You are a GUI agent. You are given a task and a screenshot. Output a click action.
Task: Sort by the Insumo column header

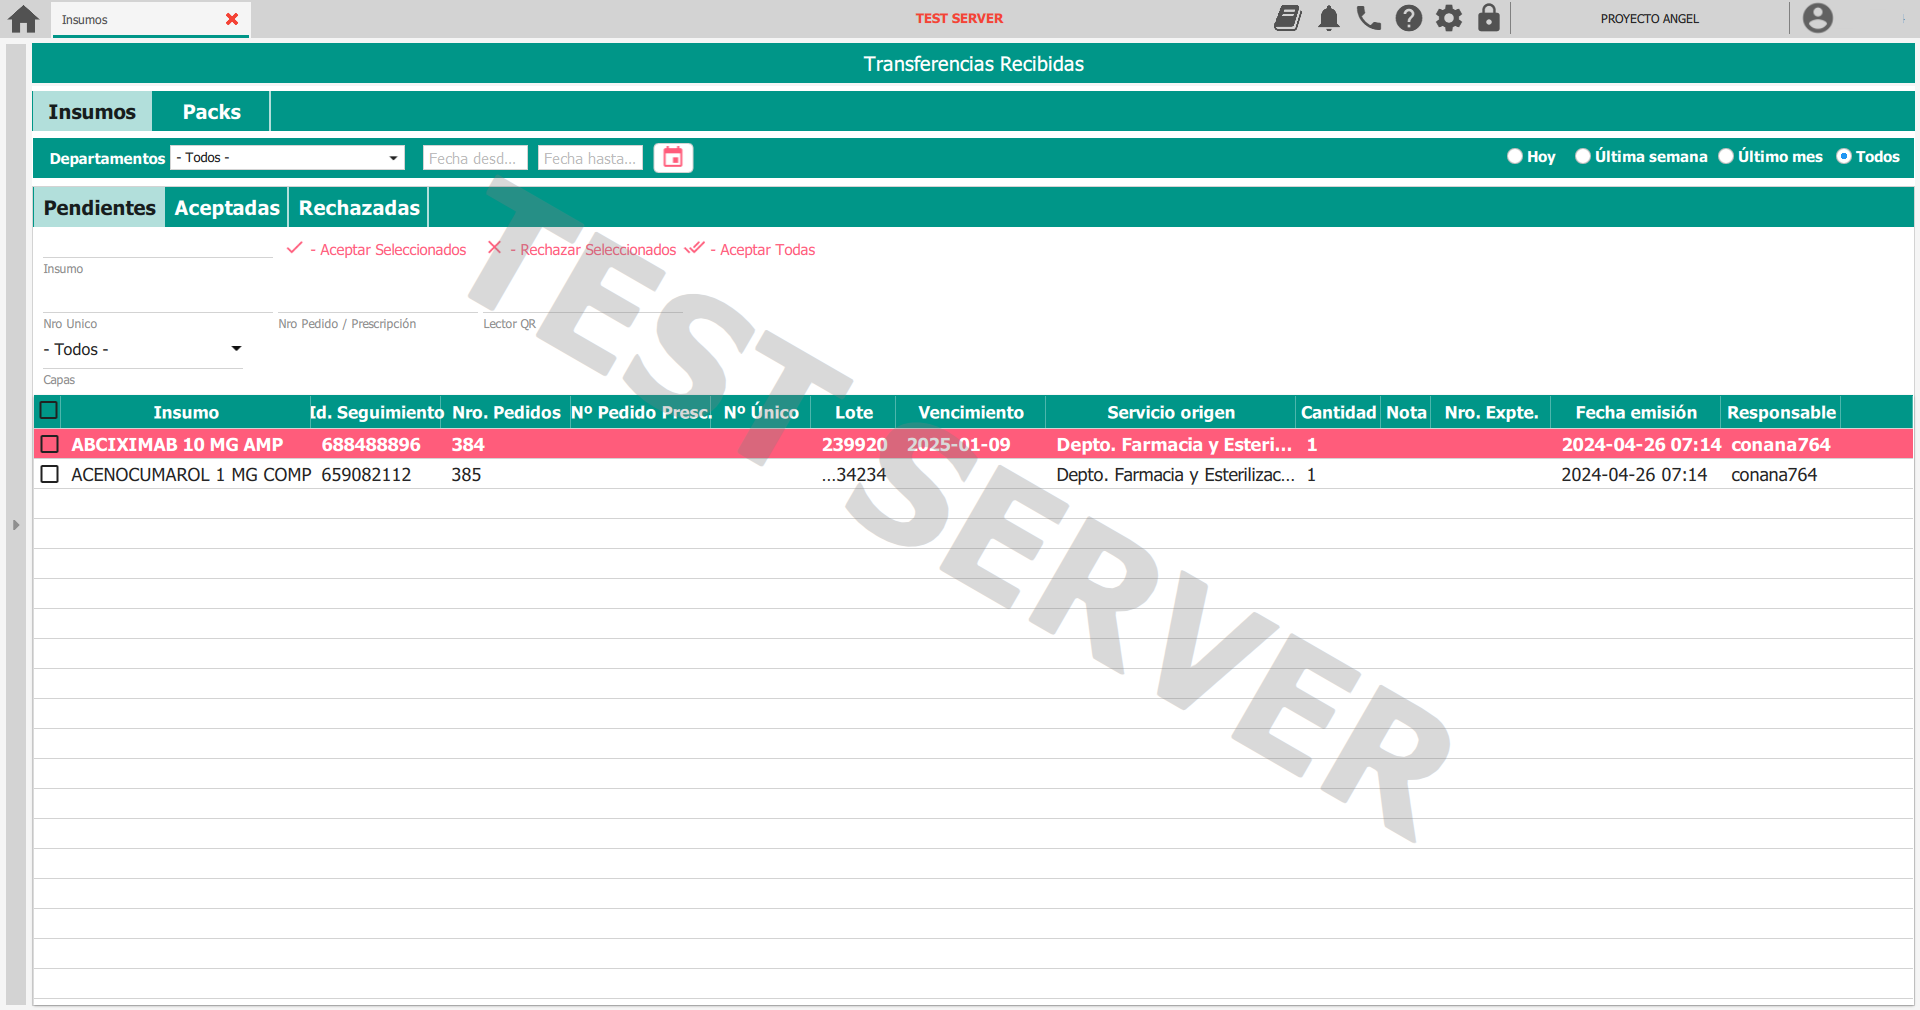tap(186, 412)
